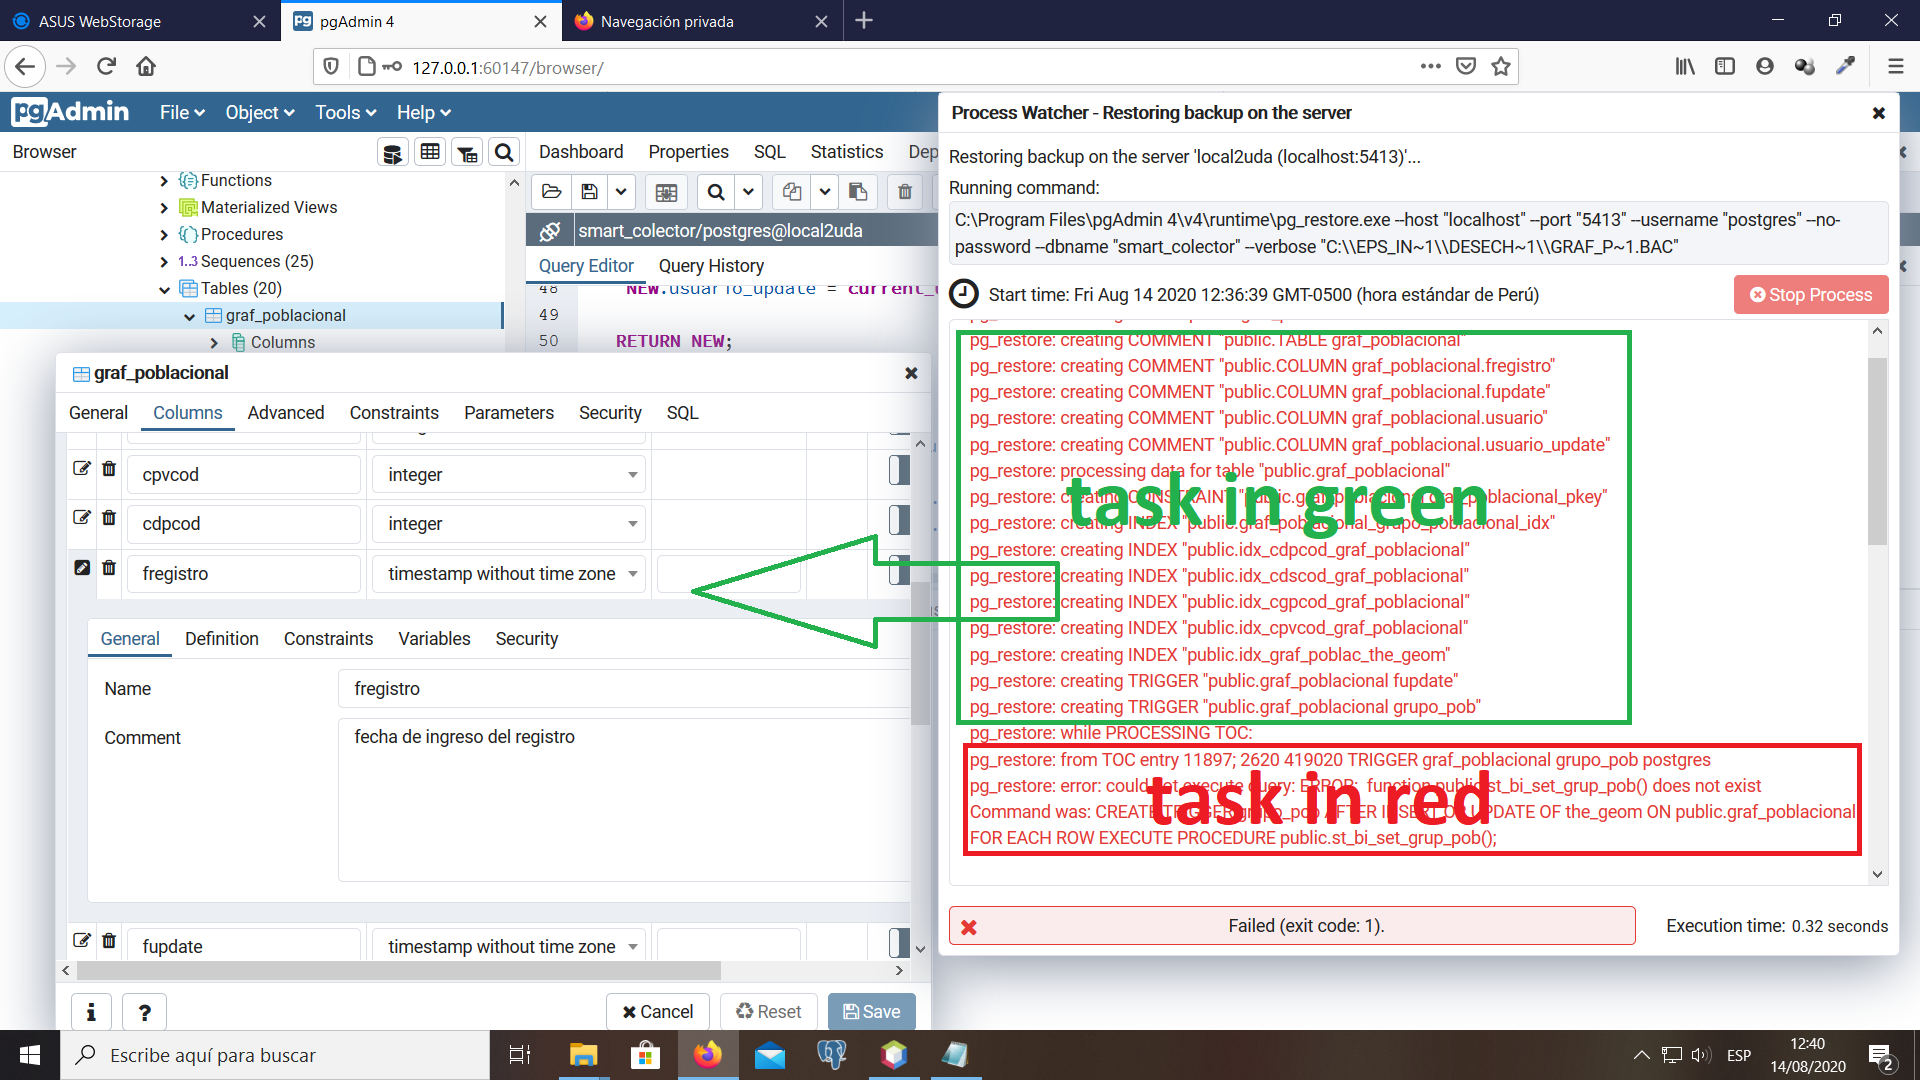
Task: Click the query editor Paste icon
Action: click(x=858, y=192)
